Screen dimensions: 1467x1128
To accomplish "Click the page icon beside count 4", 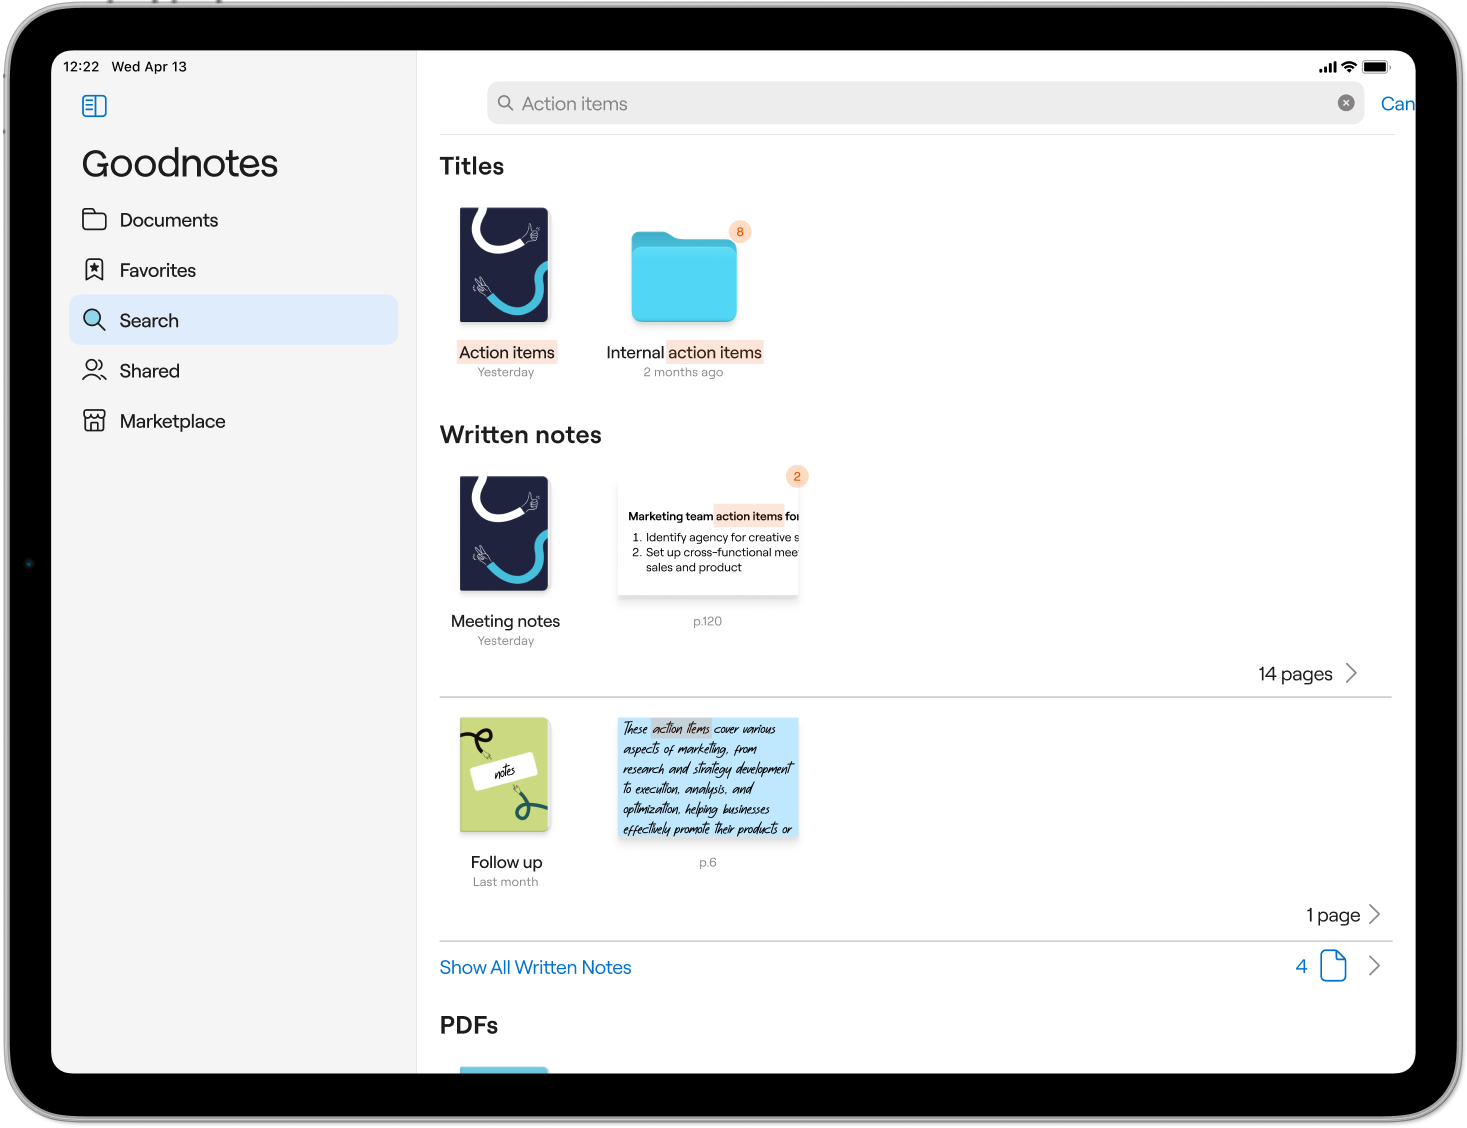I will point(1333,966).
